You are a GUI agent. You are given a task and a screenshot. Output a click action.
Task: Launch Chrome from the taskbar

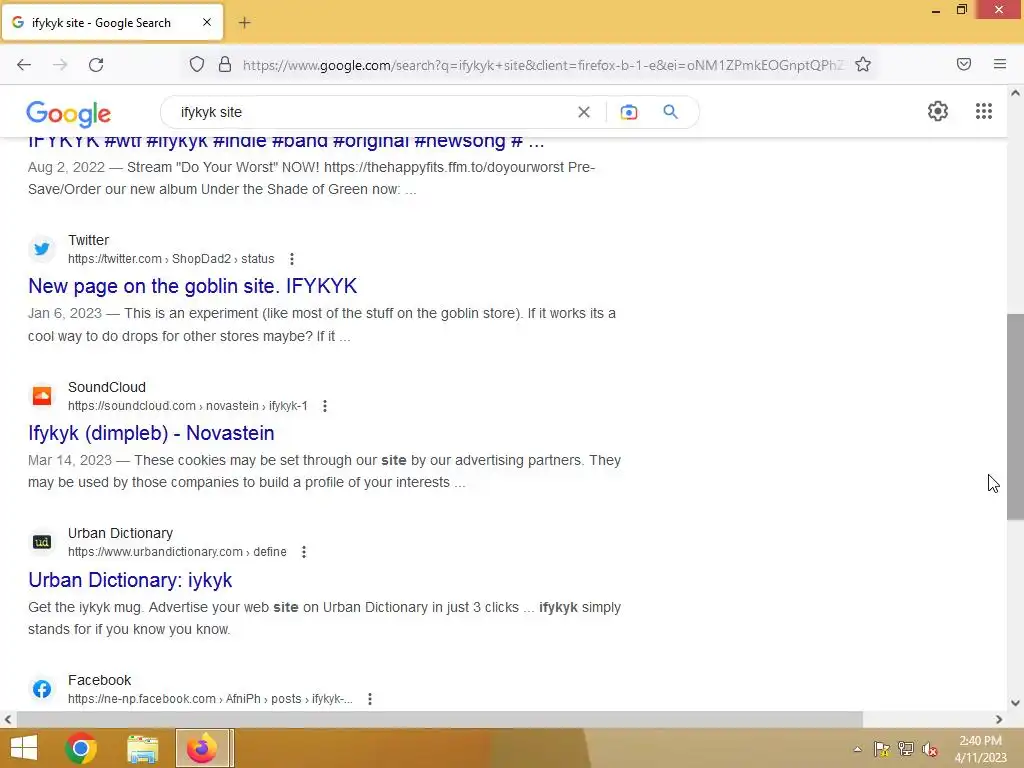(81, 748)
